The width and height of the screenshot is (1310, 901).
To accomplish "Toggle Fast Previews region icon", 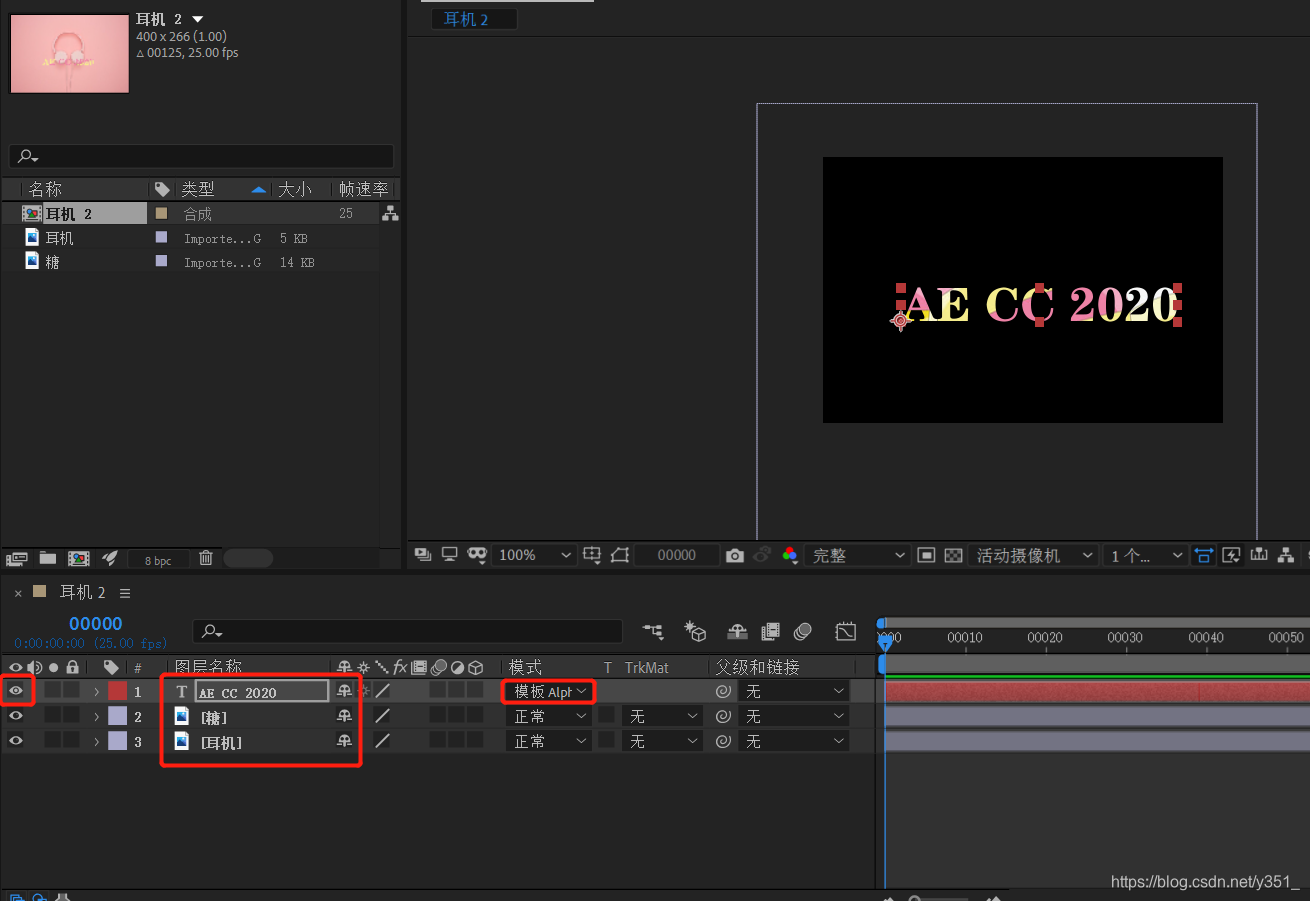I will pos(926,555).
